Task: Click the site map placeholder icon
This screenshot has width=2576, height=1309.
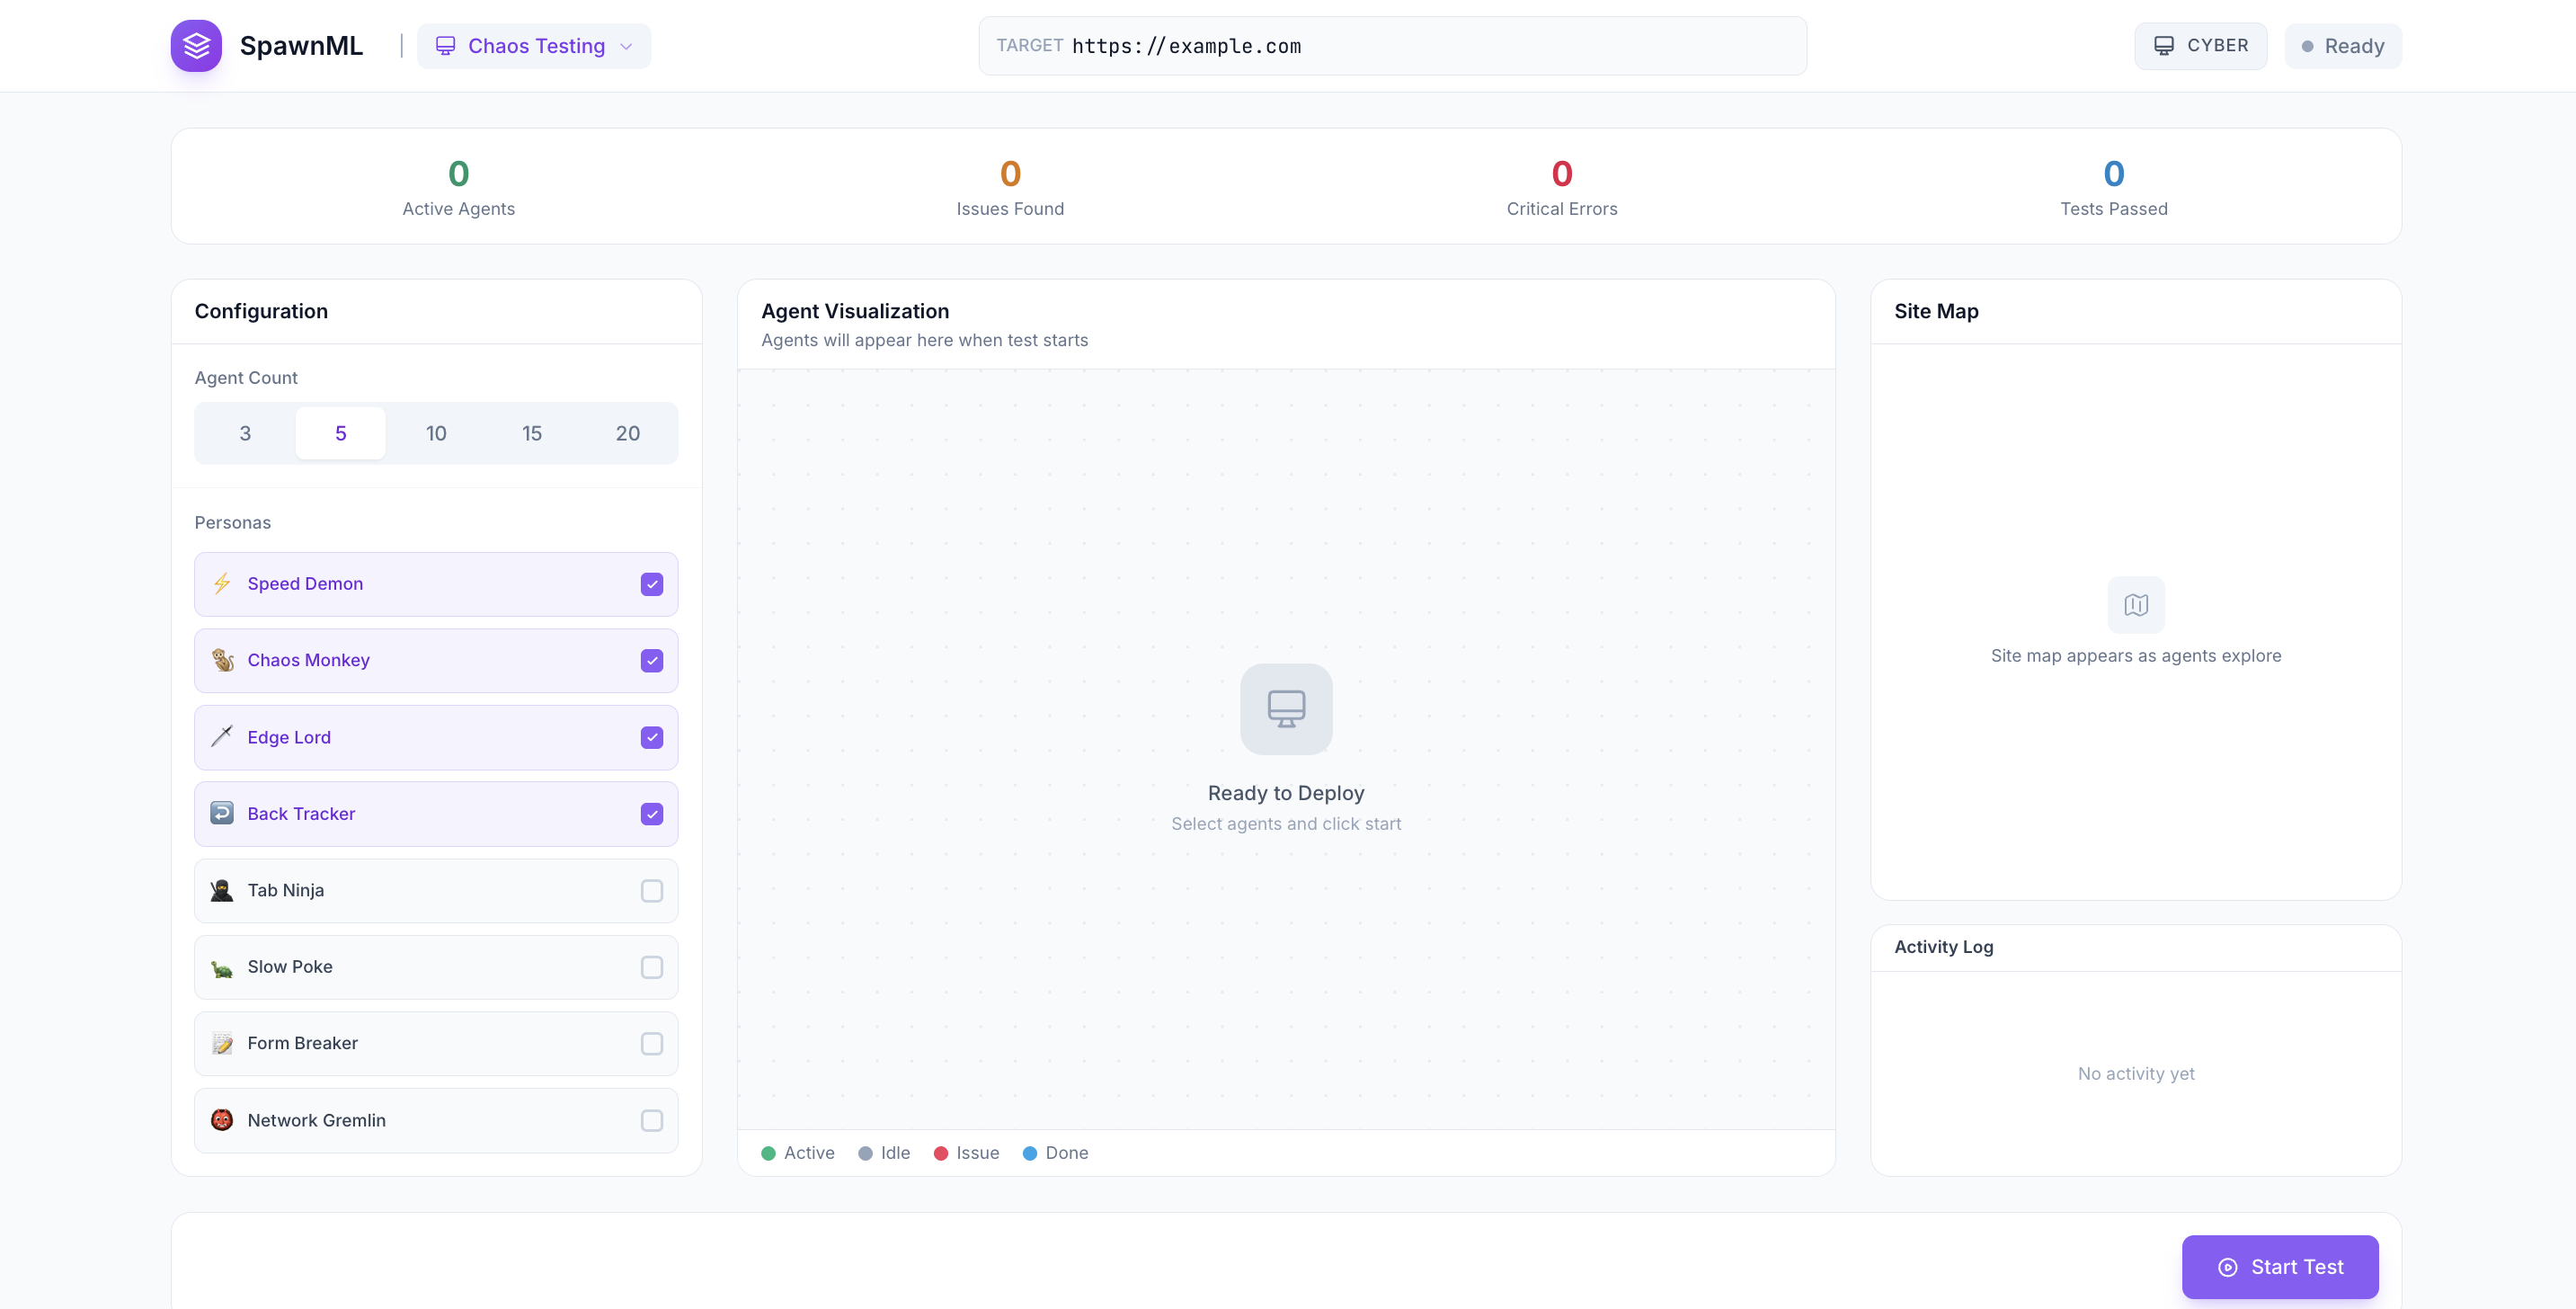Action: tap(2135, 604)
